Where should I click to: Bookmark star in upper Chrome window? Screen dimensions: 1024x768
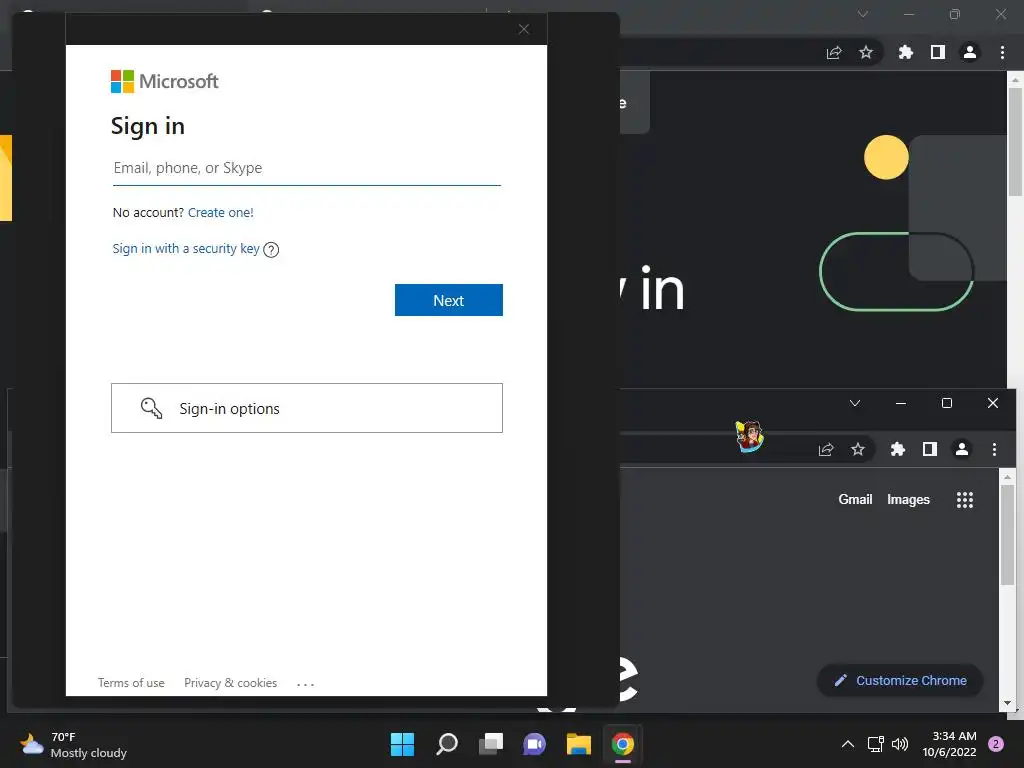pyautogui.click(x=866, y=52)
